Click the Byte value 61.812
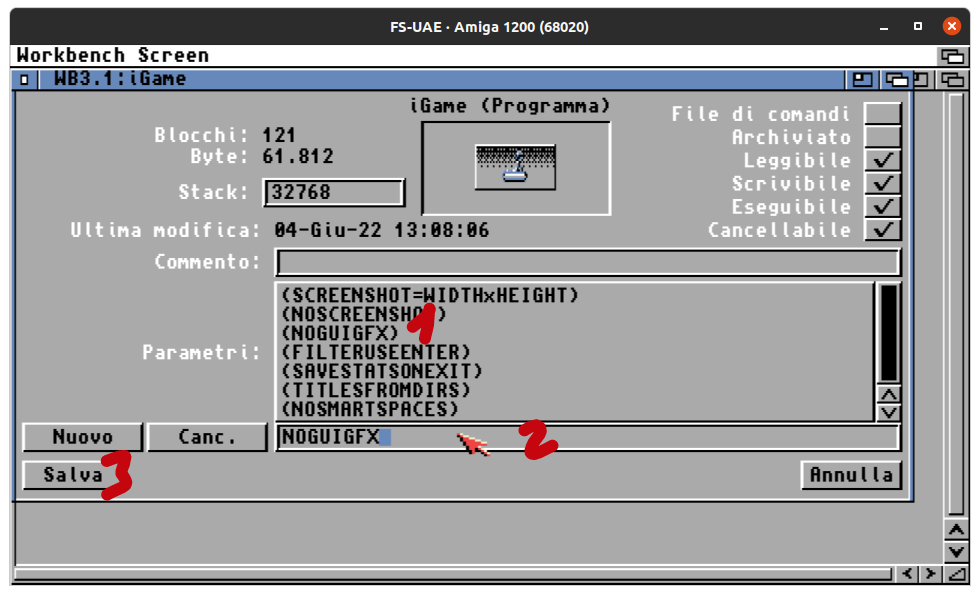Image resolution: width=980 pixels, height=595 pixels. [298, 156]
